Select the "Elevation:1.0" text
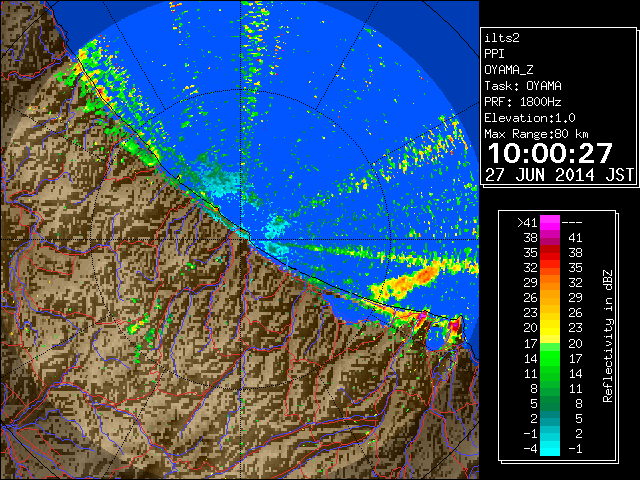Viewport: 640px width, 480px height. tap(530, 118)
